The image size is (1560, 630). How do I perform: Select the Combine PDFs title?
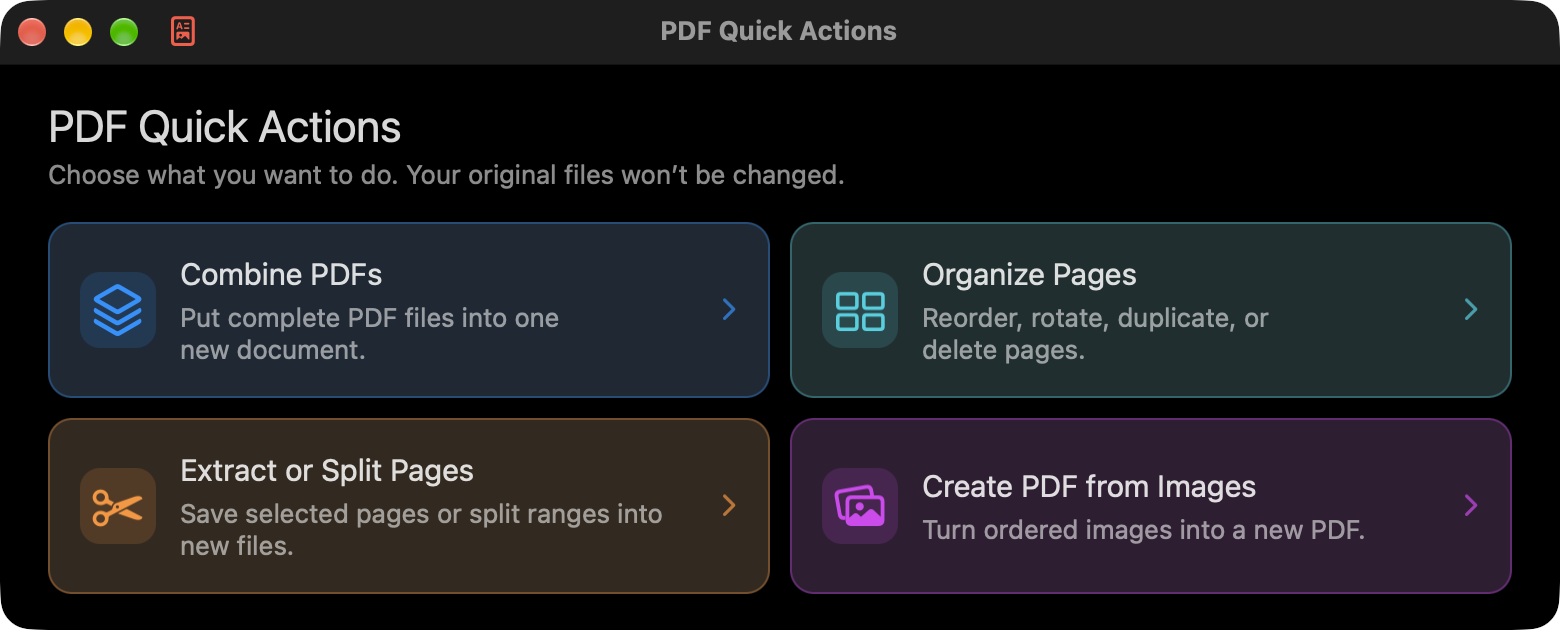281,275
